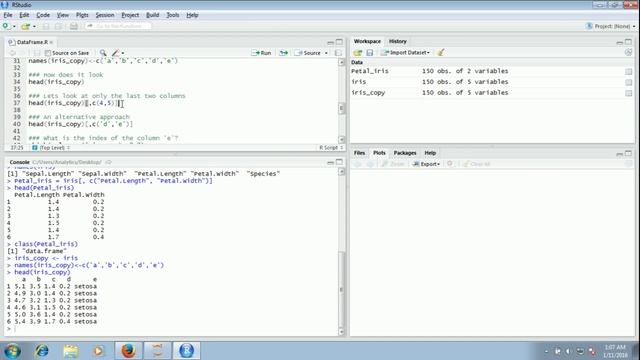Open the Edit menu
This screenshot has height=360, width=640.
point(24,15)
